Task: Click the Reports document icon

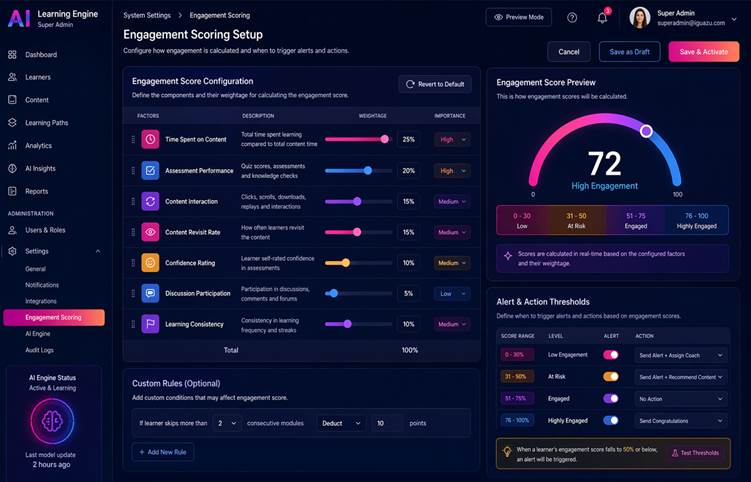Action: (x=12, y=191)
